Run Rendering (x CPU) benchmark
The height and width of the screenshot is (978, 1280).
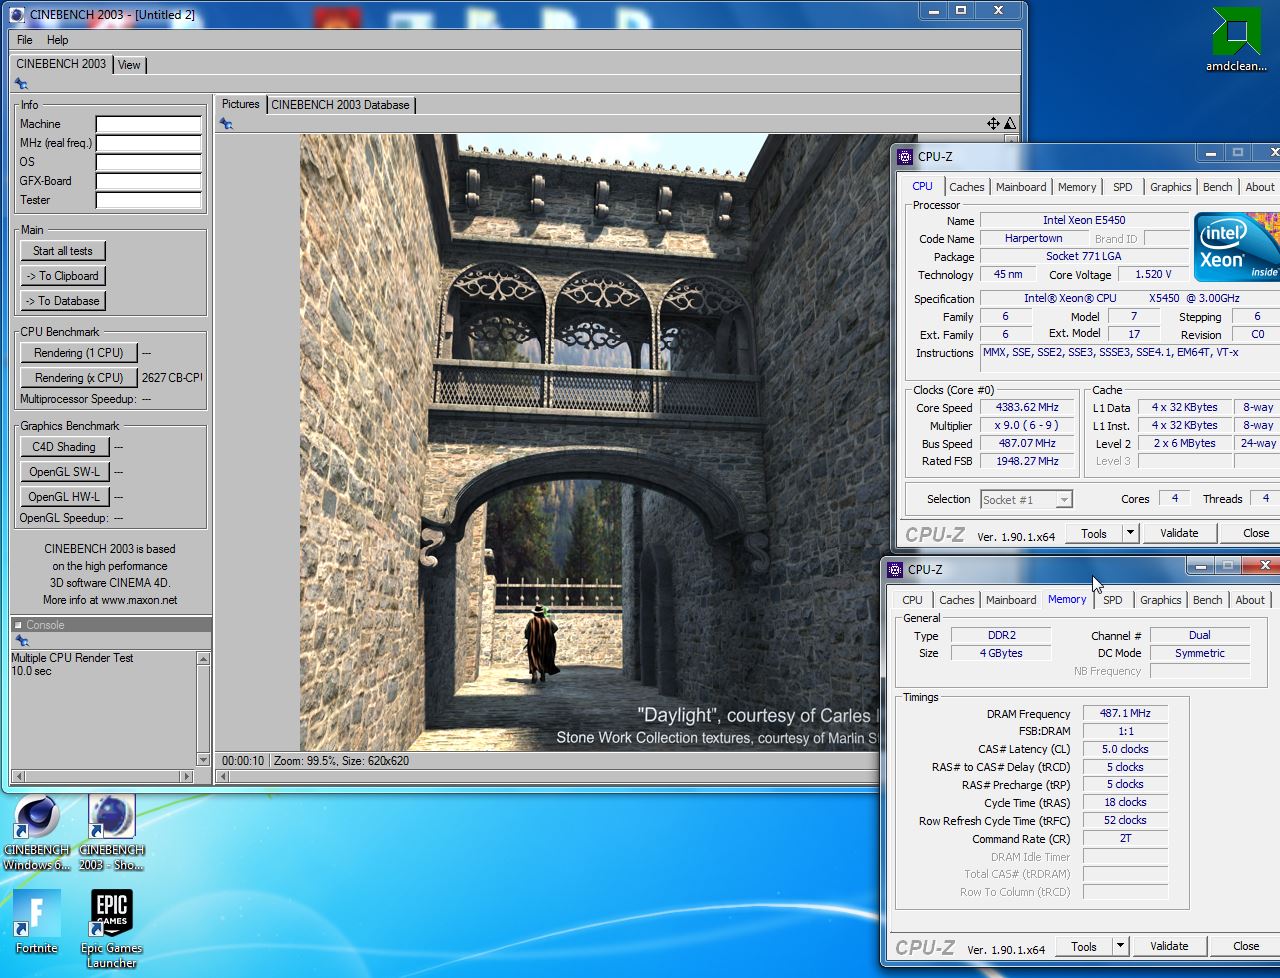pos(78,378)
